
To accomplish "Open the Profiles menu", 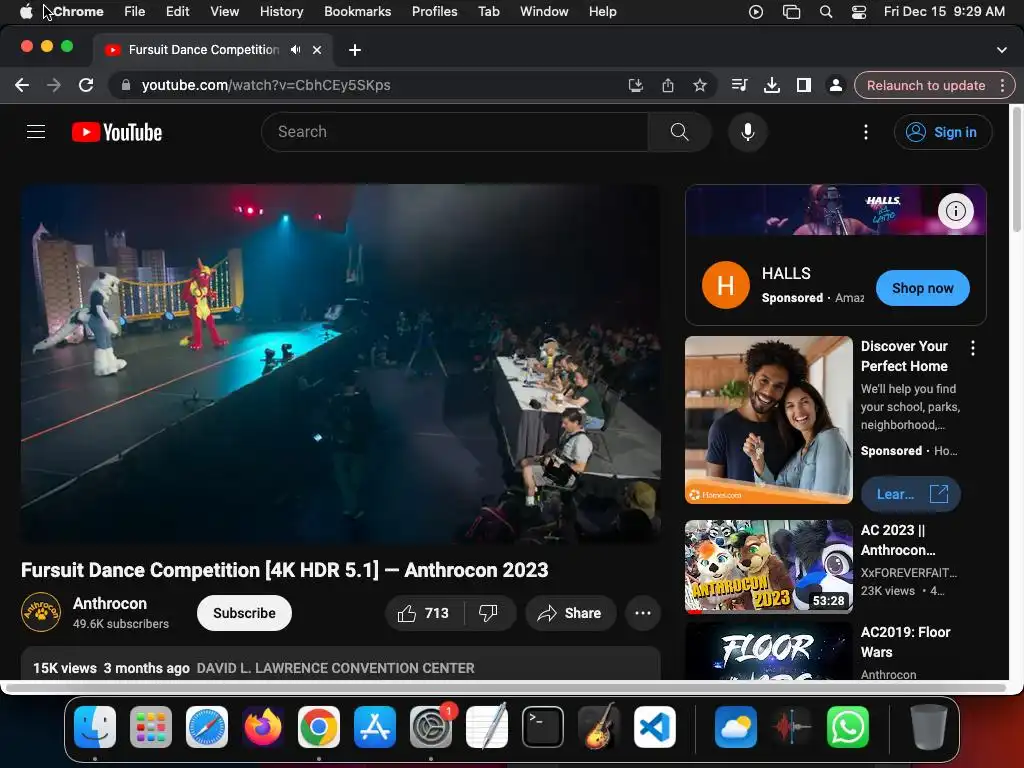I will pos(434,12).
